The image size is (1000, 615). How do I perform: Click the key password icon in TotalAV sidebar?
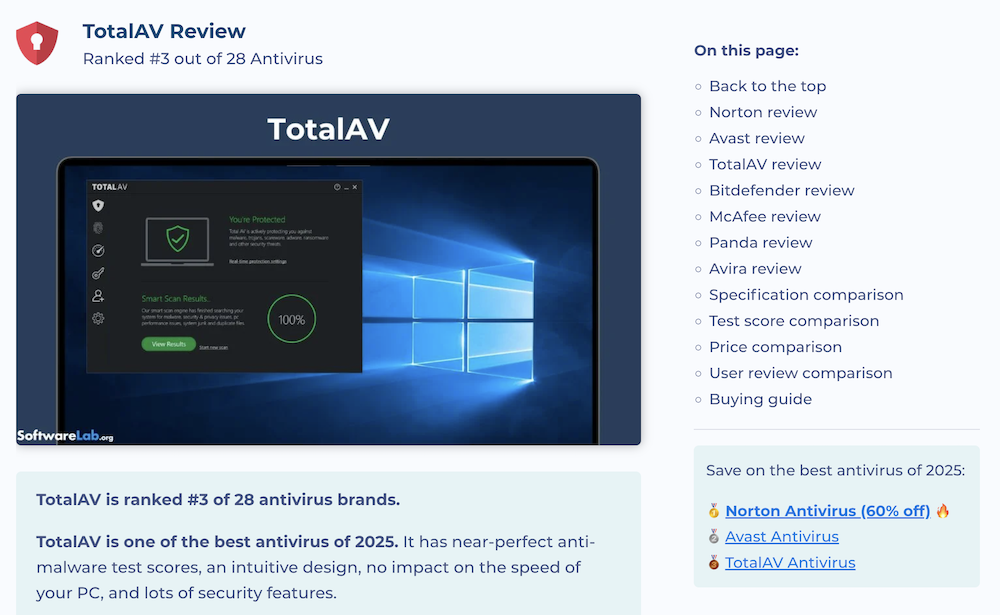coord(98,273)
